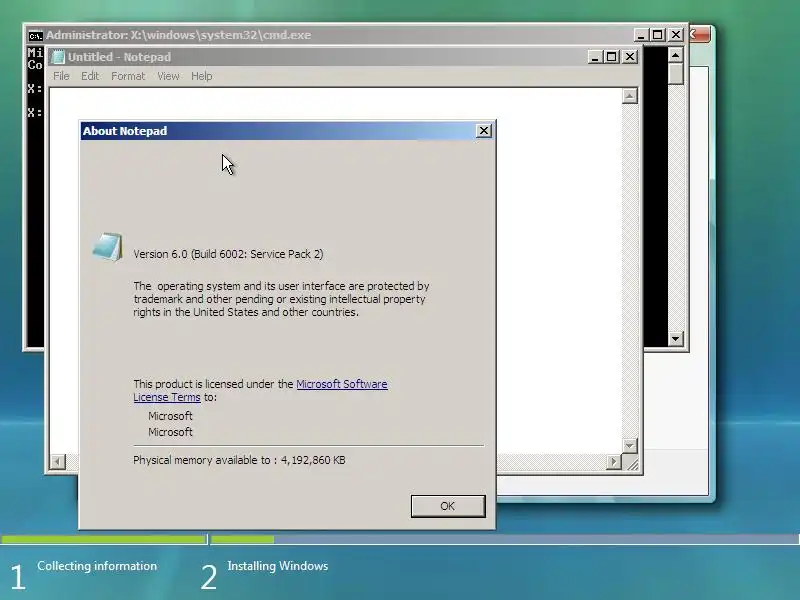Click OK in About Notepad dialog
800x600 pixels.
pyautogui.click(x=448, y=506)
